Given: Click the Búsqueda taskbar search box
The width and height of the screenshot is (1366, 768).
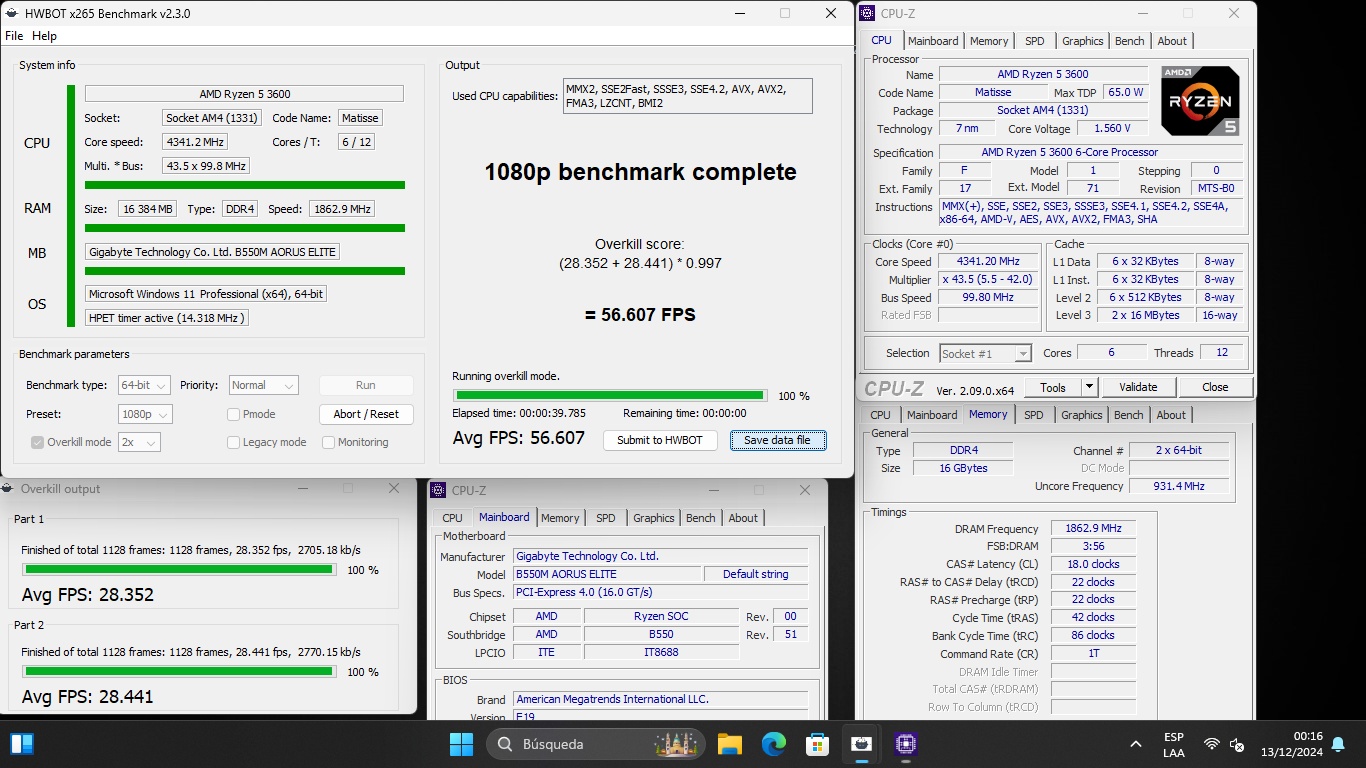Looking at the screenshot, I should click(596, 744).
